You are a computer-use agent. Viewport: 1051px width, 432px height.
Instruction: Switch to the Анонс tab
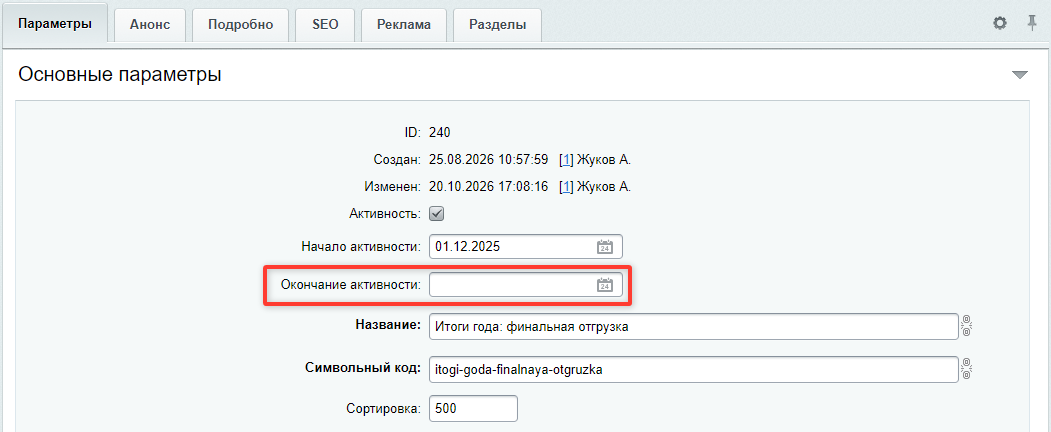(149, 25)
